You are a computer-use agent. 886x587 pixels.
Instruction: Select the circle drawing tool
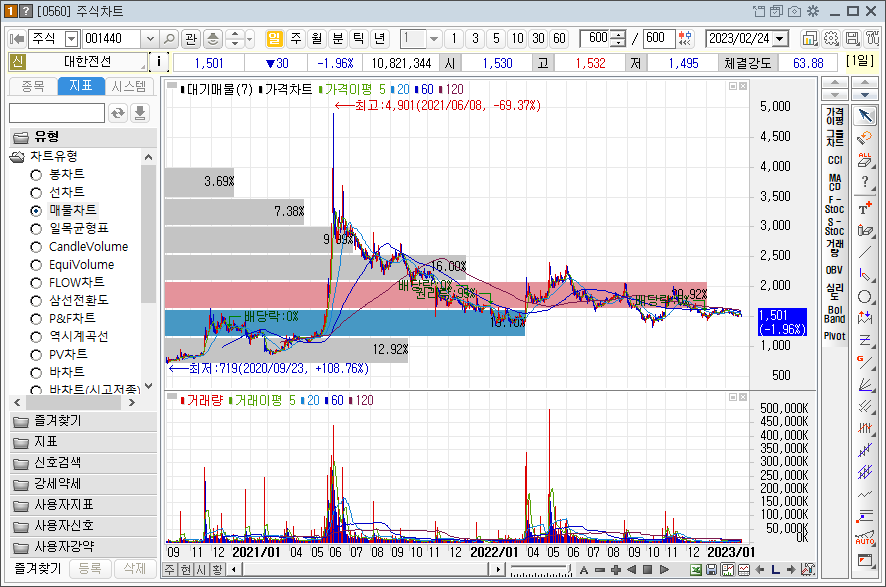point(865,297)
